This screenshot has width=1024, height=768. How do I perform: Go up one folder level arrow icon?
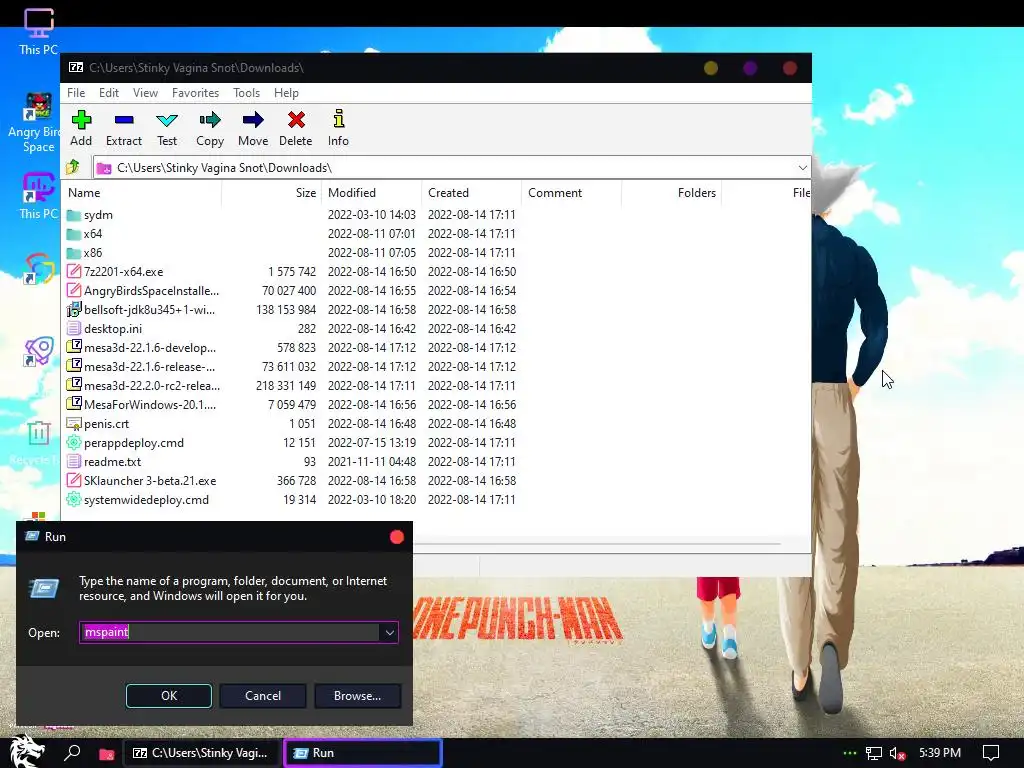click(72, 167)
